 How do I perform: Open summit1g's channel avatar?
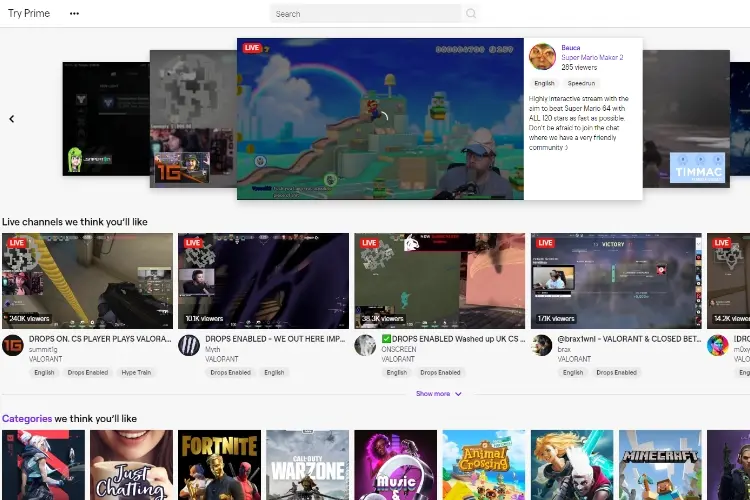coord(13,345)
